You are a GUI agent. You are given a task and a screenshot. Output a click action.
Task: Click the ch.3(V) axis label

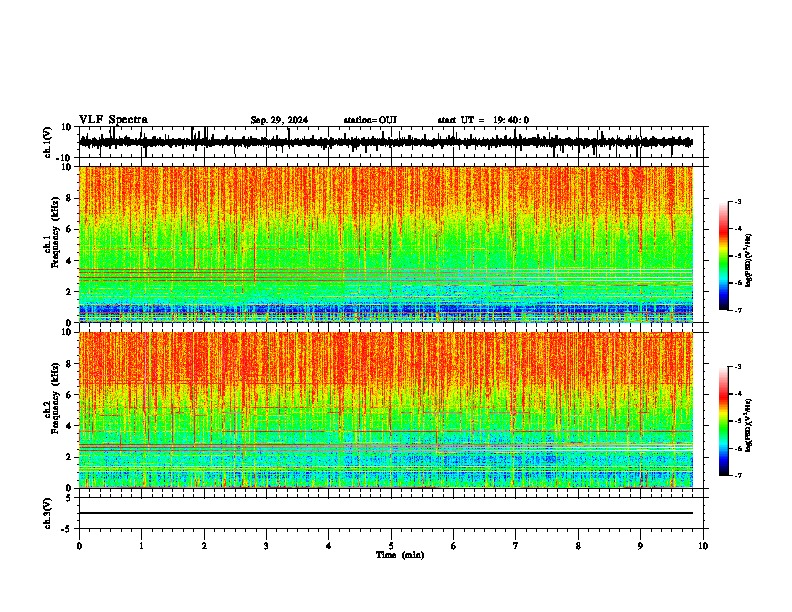[48, 513]
